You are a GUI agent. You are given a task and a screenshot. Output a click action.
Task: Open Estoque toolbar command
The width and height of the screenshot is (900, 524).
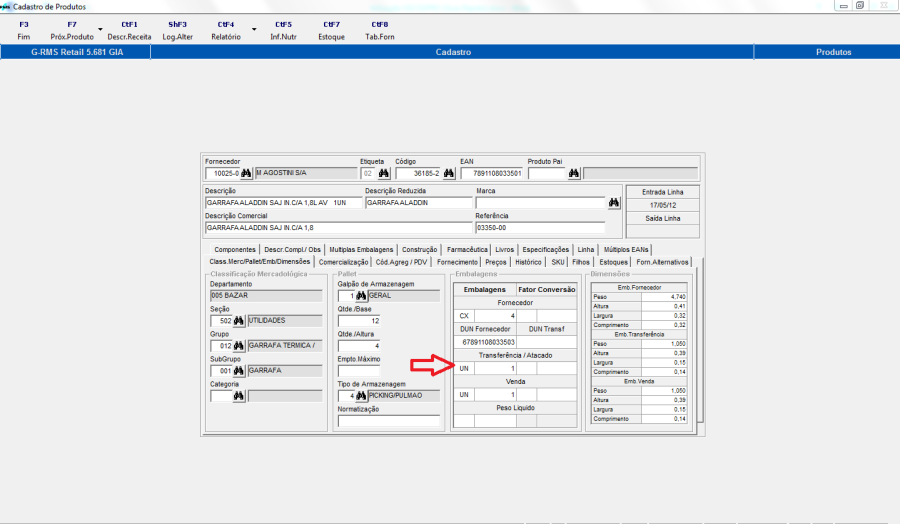[x=331, y=30]
